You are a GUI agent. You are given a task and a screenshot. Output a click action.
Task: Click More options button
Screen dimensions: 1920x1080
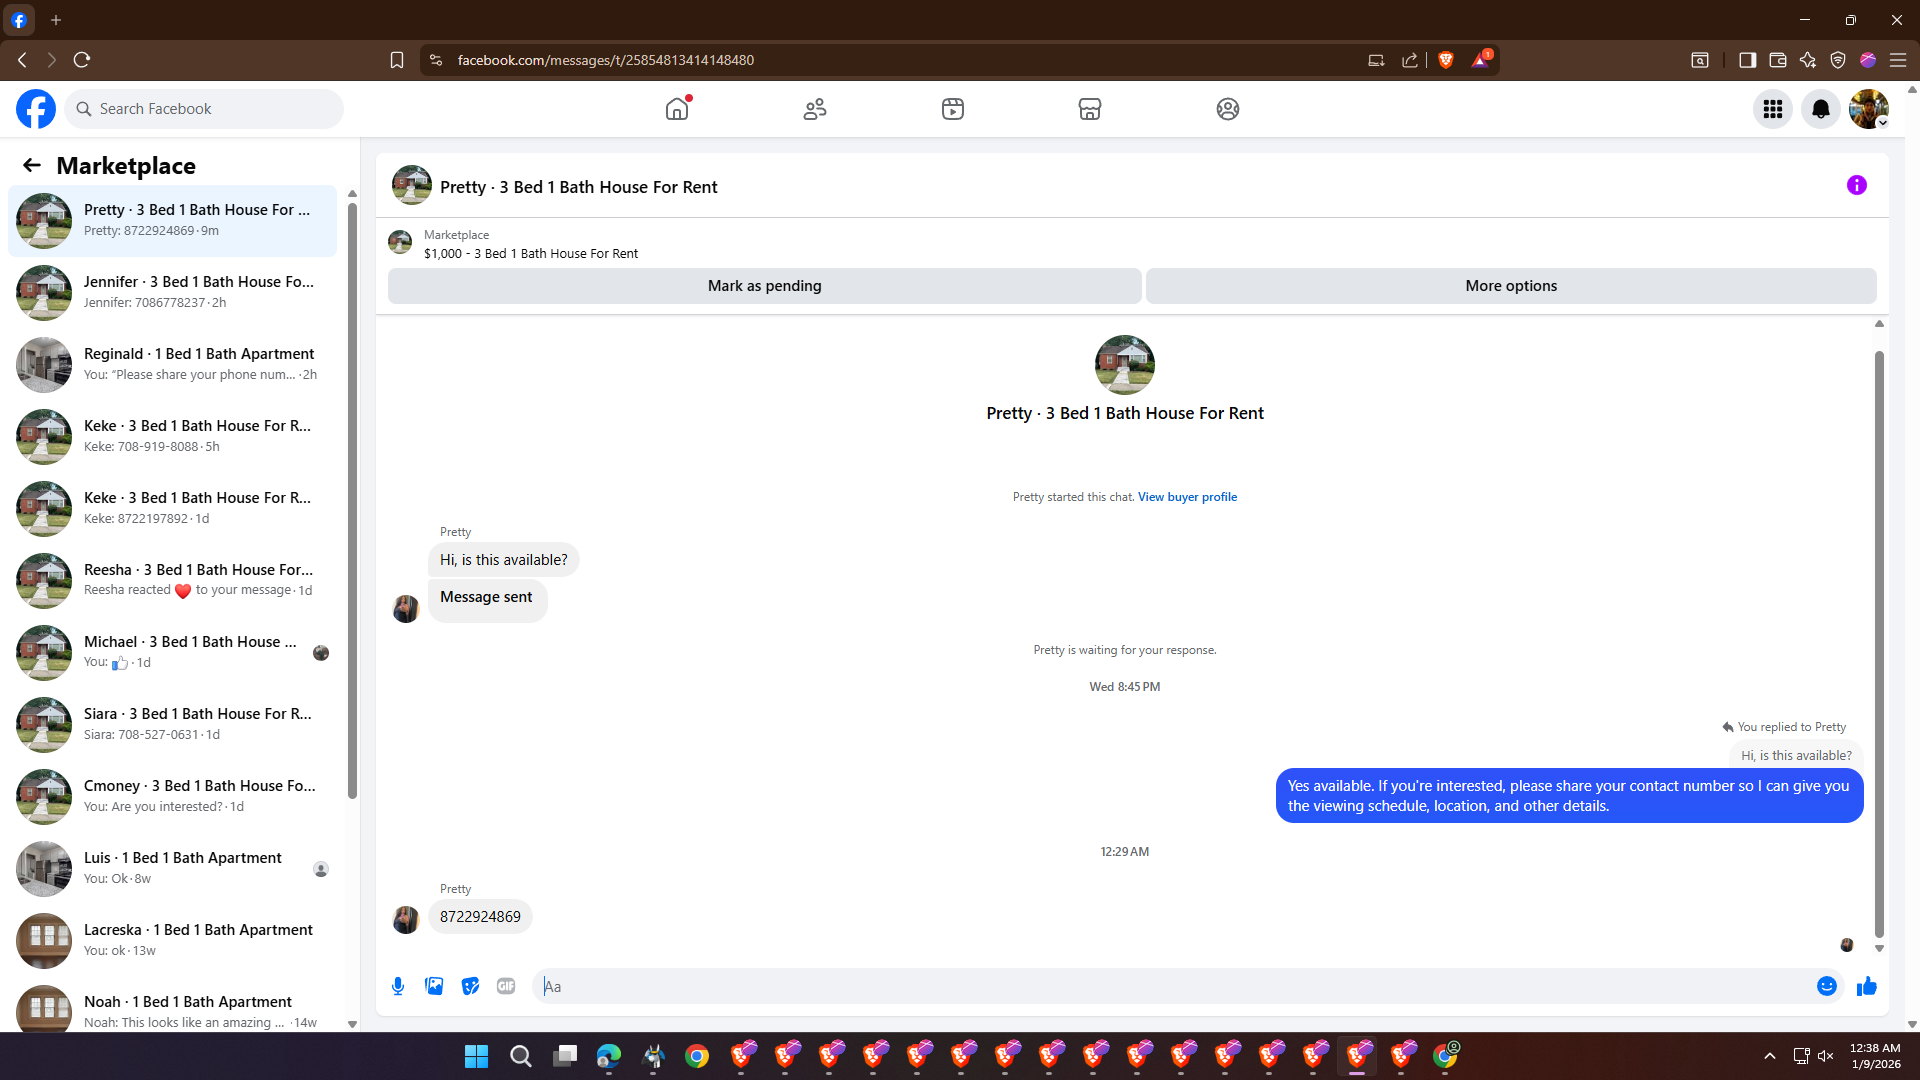[x=1511, y=286]
